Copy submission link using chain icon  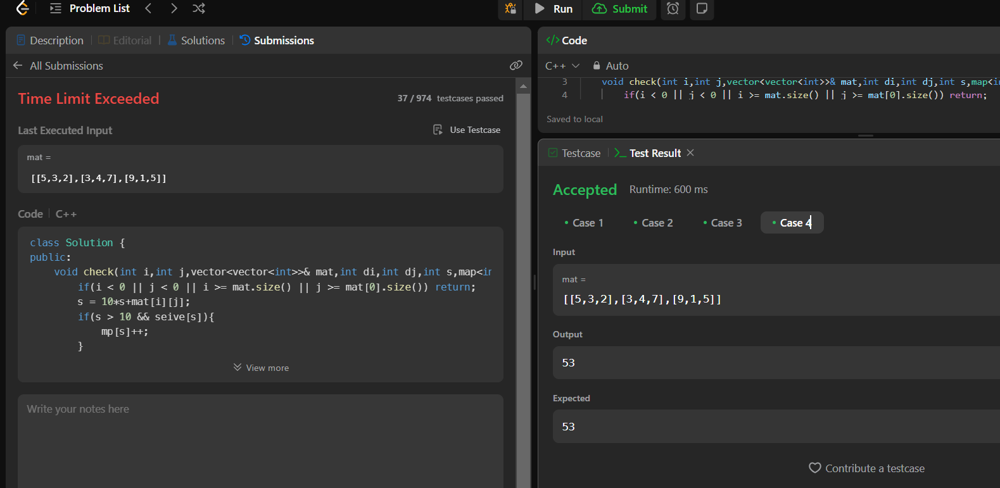(x=516, y=66)
